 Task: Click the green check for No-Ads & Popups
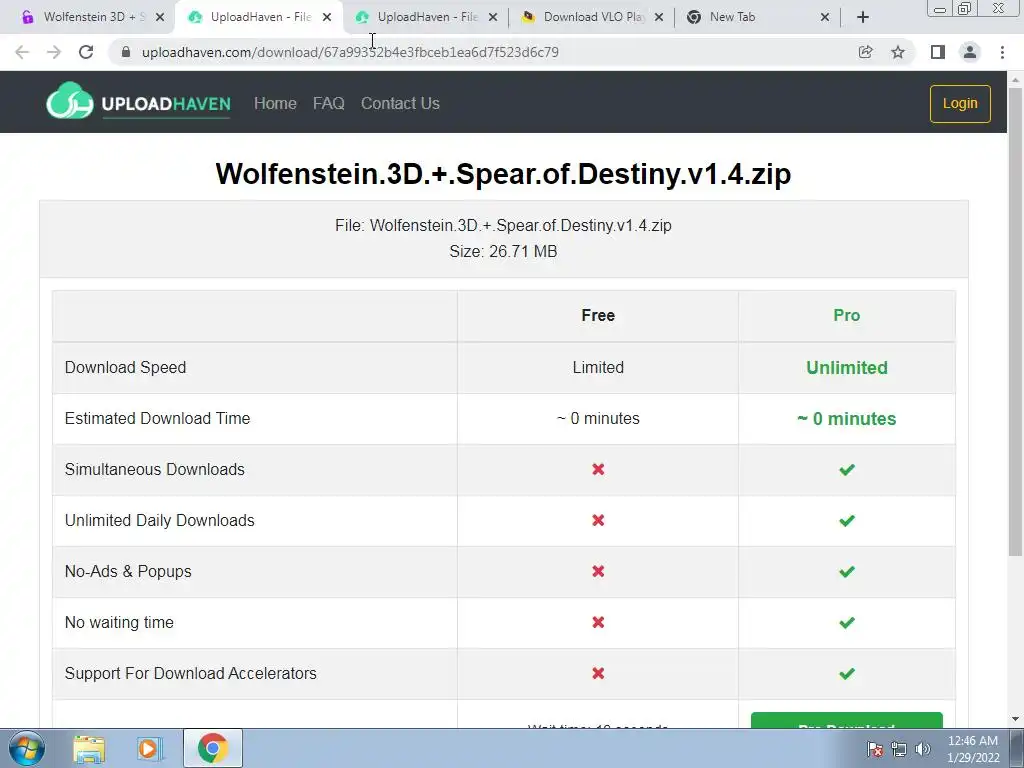[847, 571]
